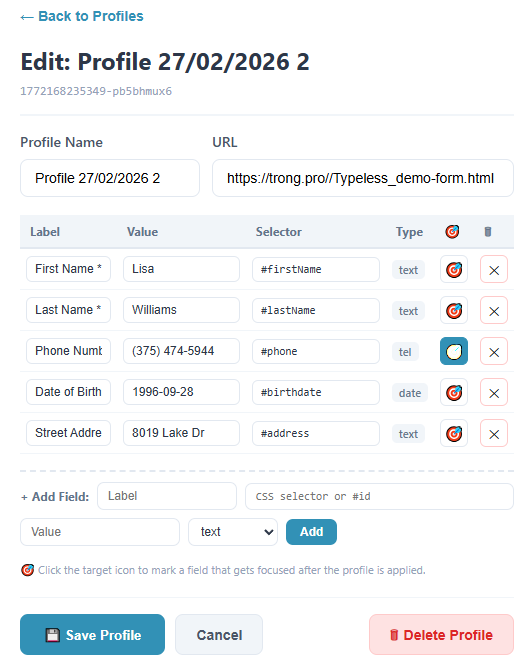Delete the Date of Birth row
Viewport: 522px width, 663px height.
(494, 392)
